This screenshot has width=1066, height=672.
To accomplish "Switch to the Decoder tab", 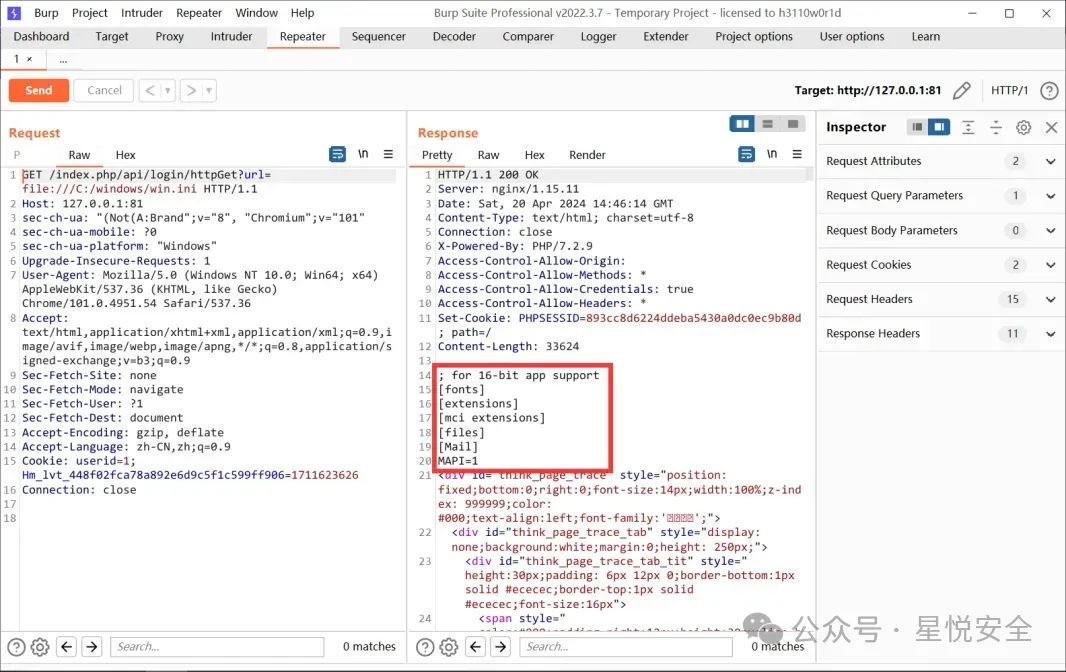I will [x=454, y=37].
